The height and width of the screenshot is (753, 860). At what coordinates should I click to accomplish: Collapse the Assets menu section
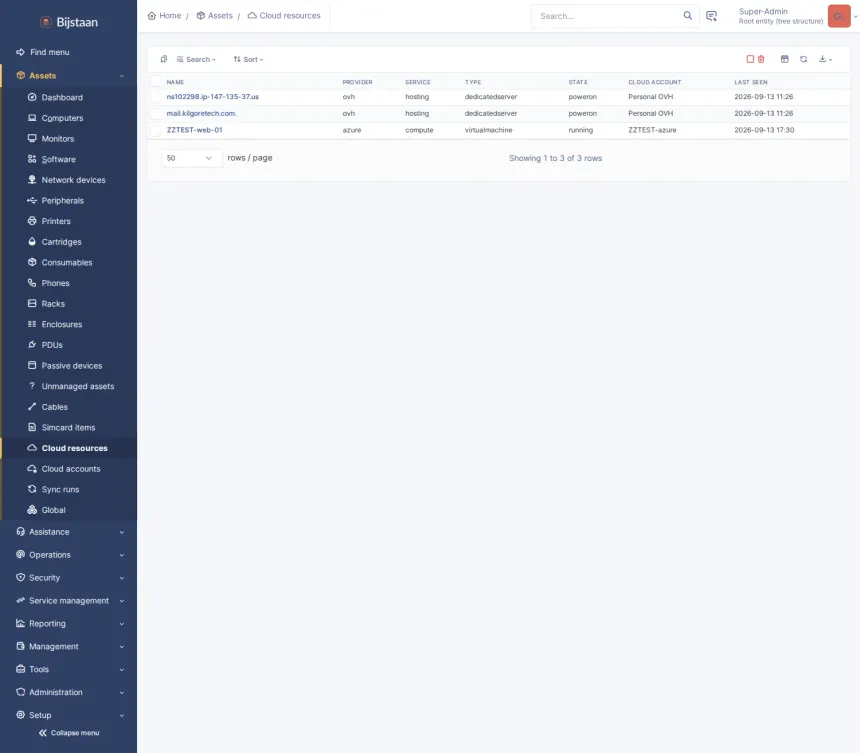[122, 76]
